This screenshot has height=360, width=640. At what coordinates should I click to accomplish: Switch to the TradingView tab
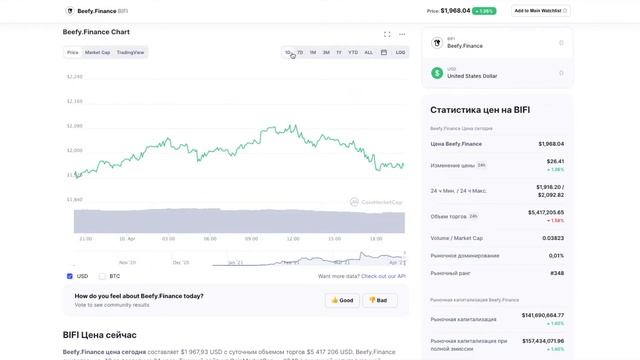tap(130, 52)
